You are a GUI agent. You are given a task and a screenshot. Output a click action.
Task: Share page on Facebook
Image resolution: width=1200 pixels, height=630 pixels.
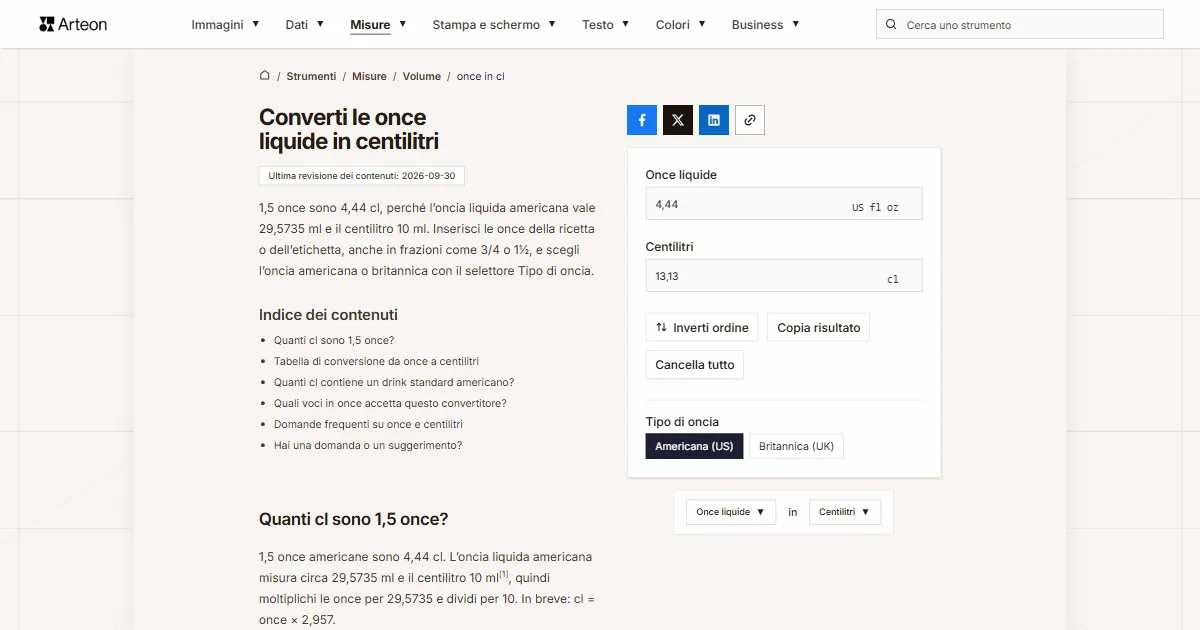tap(642, 120)
